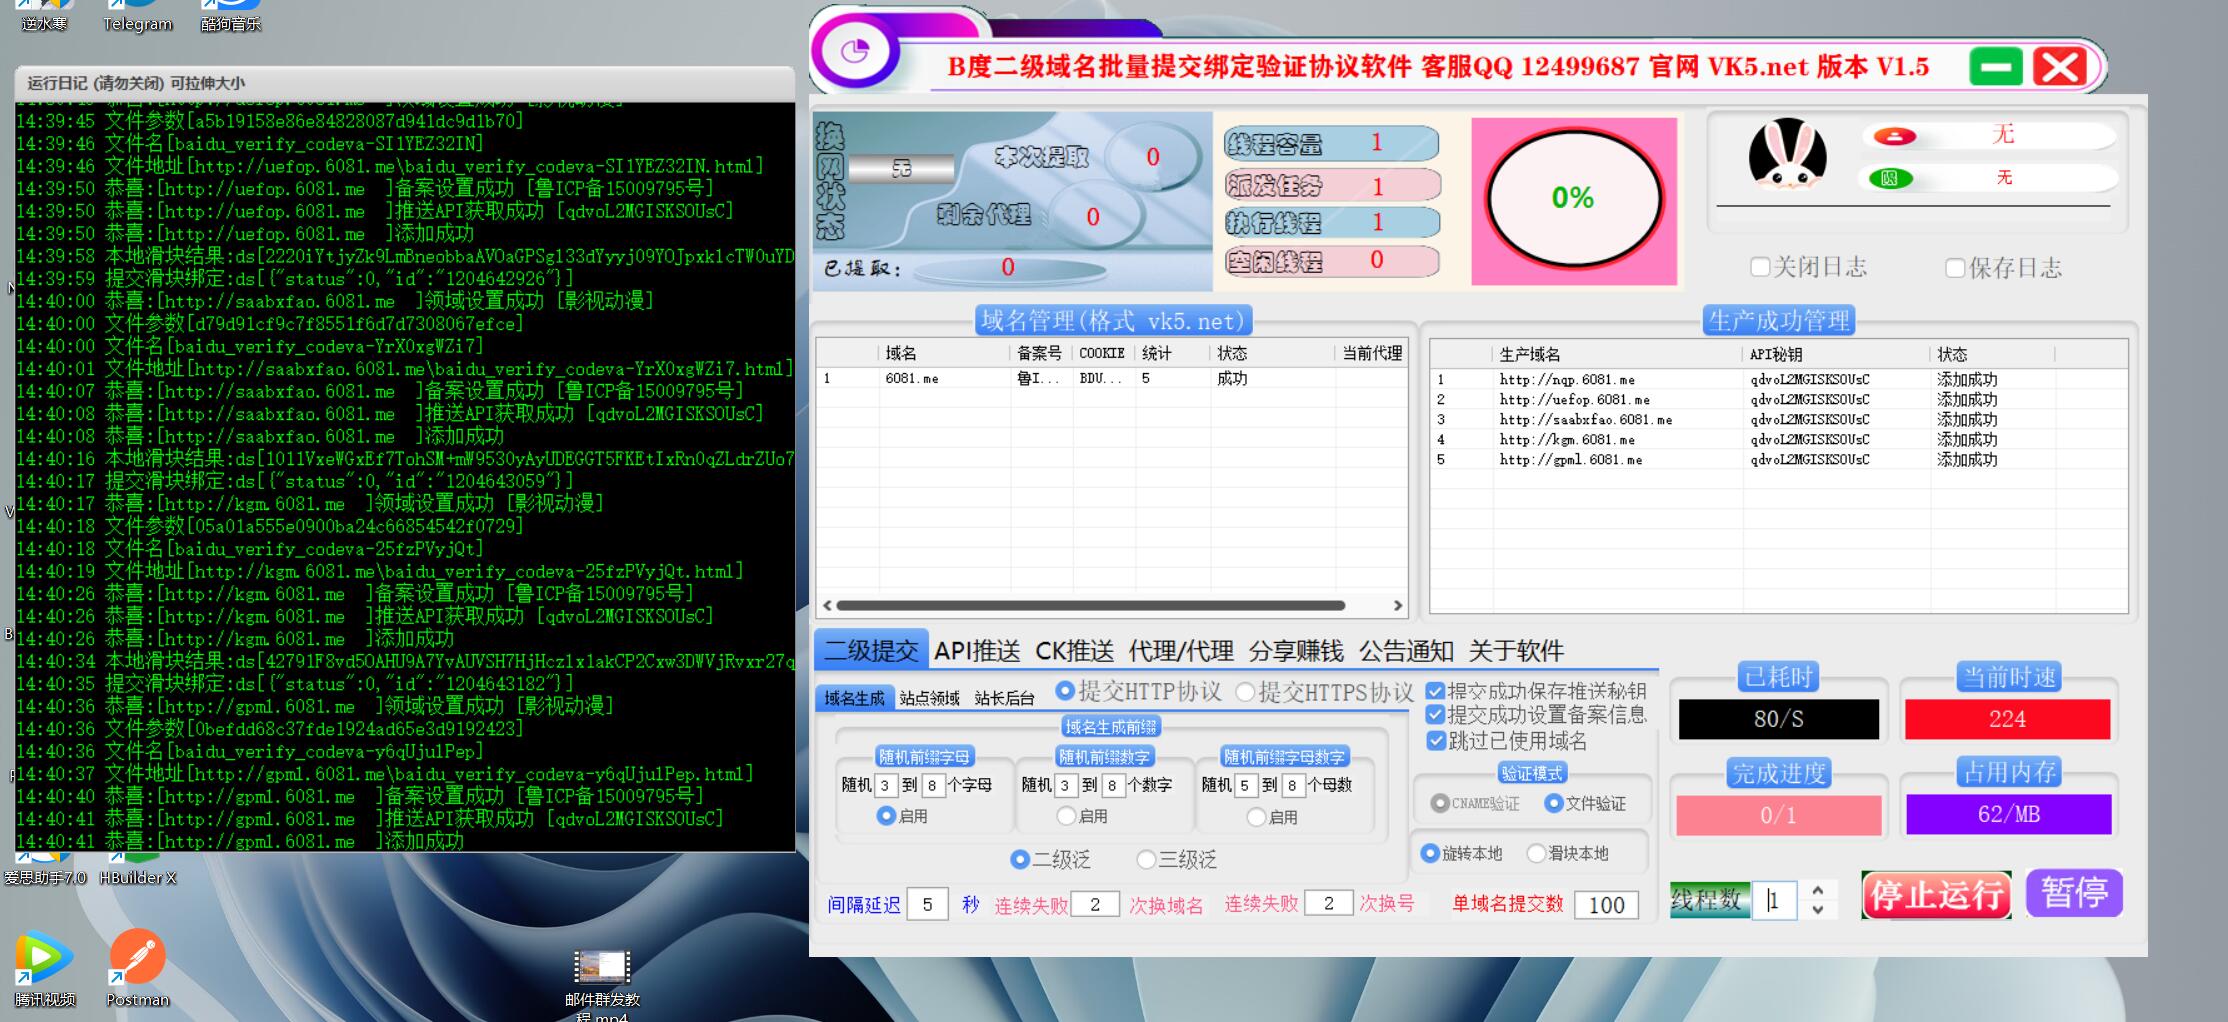The height and width of the screenshot is (1022, 2228).
Task: Click 暂停 button
Action: (2074, 893)
